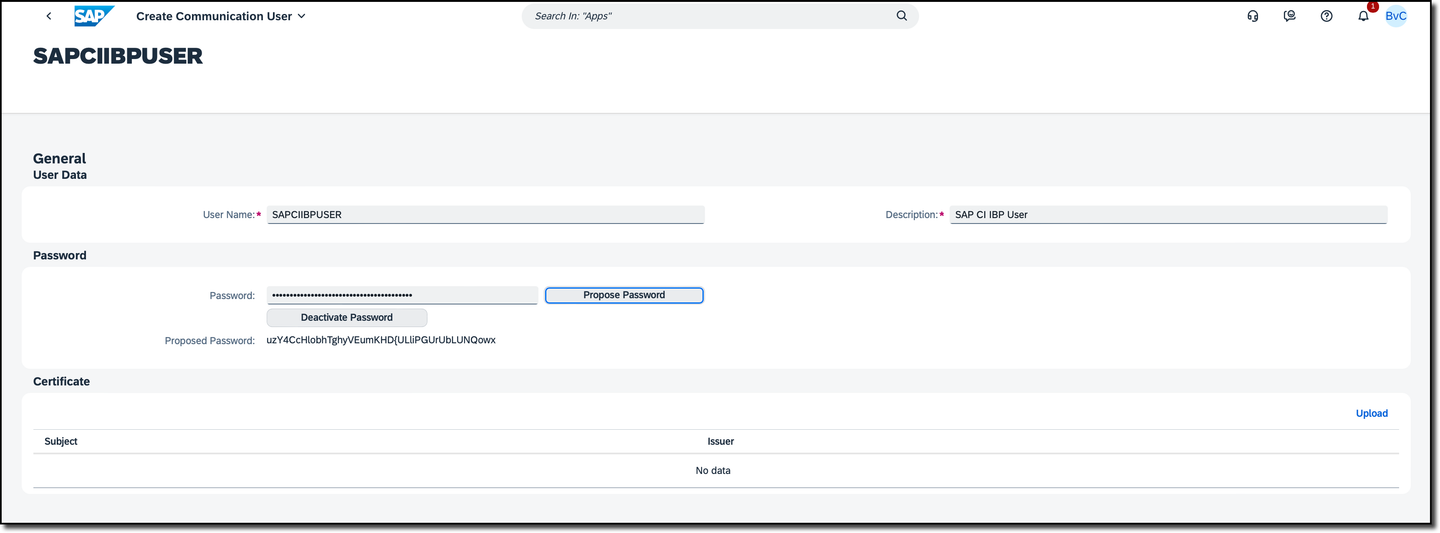
Task: Click the Password section heading
Action: pyautogui.click(x=60, y=255)
